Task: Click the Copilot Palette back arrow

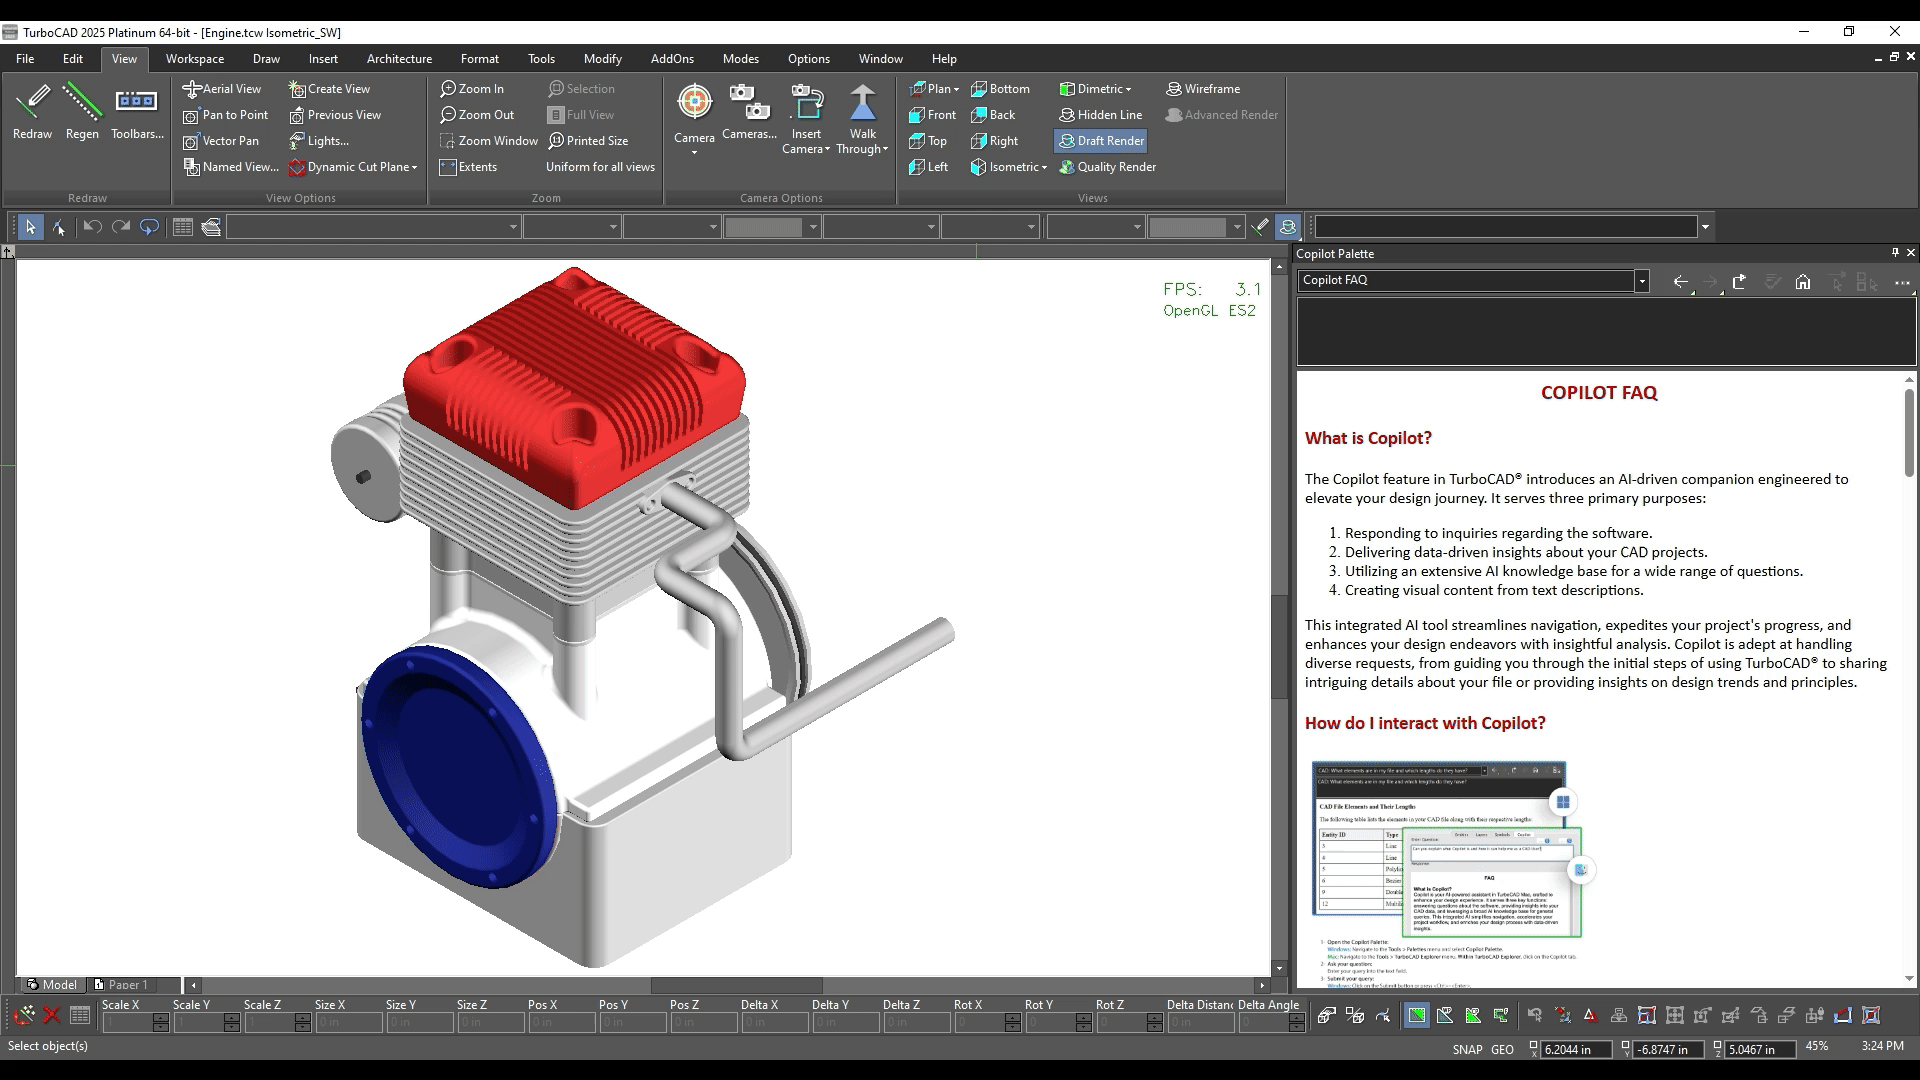Action: (x=1680, y=282)
